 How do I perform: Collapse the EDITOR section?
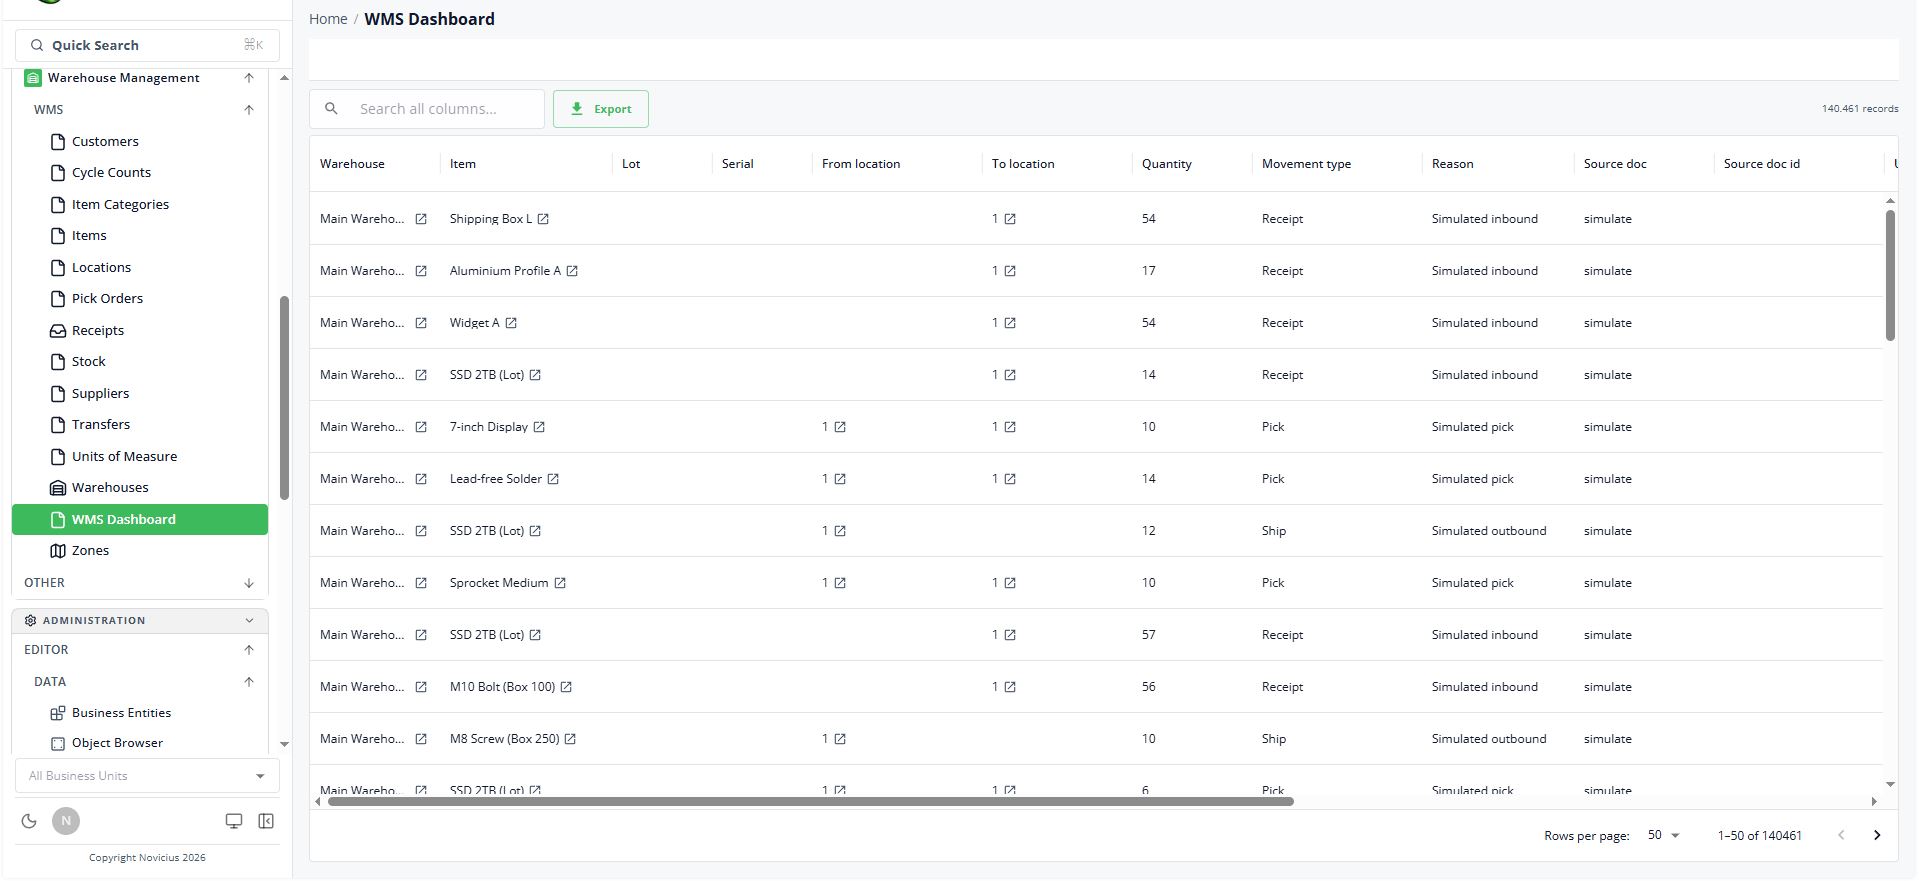(x=249, y=650)
